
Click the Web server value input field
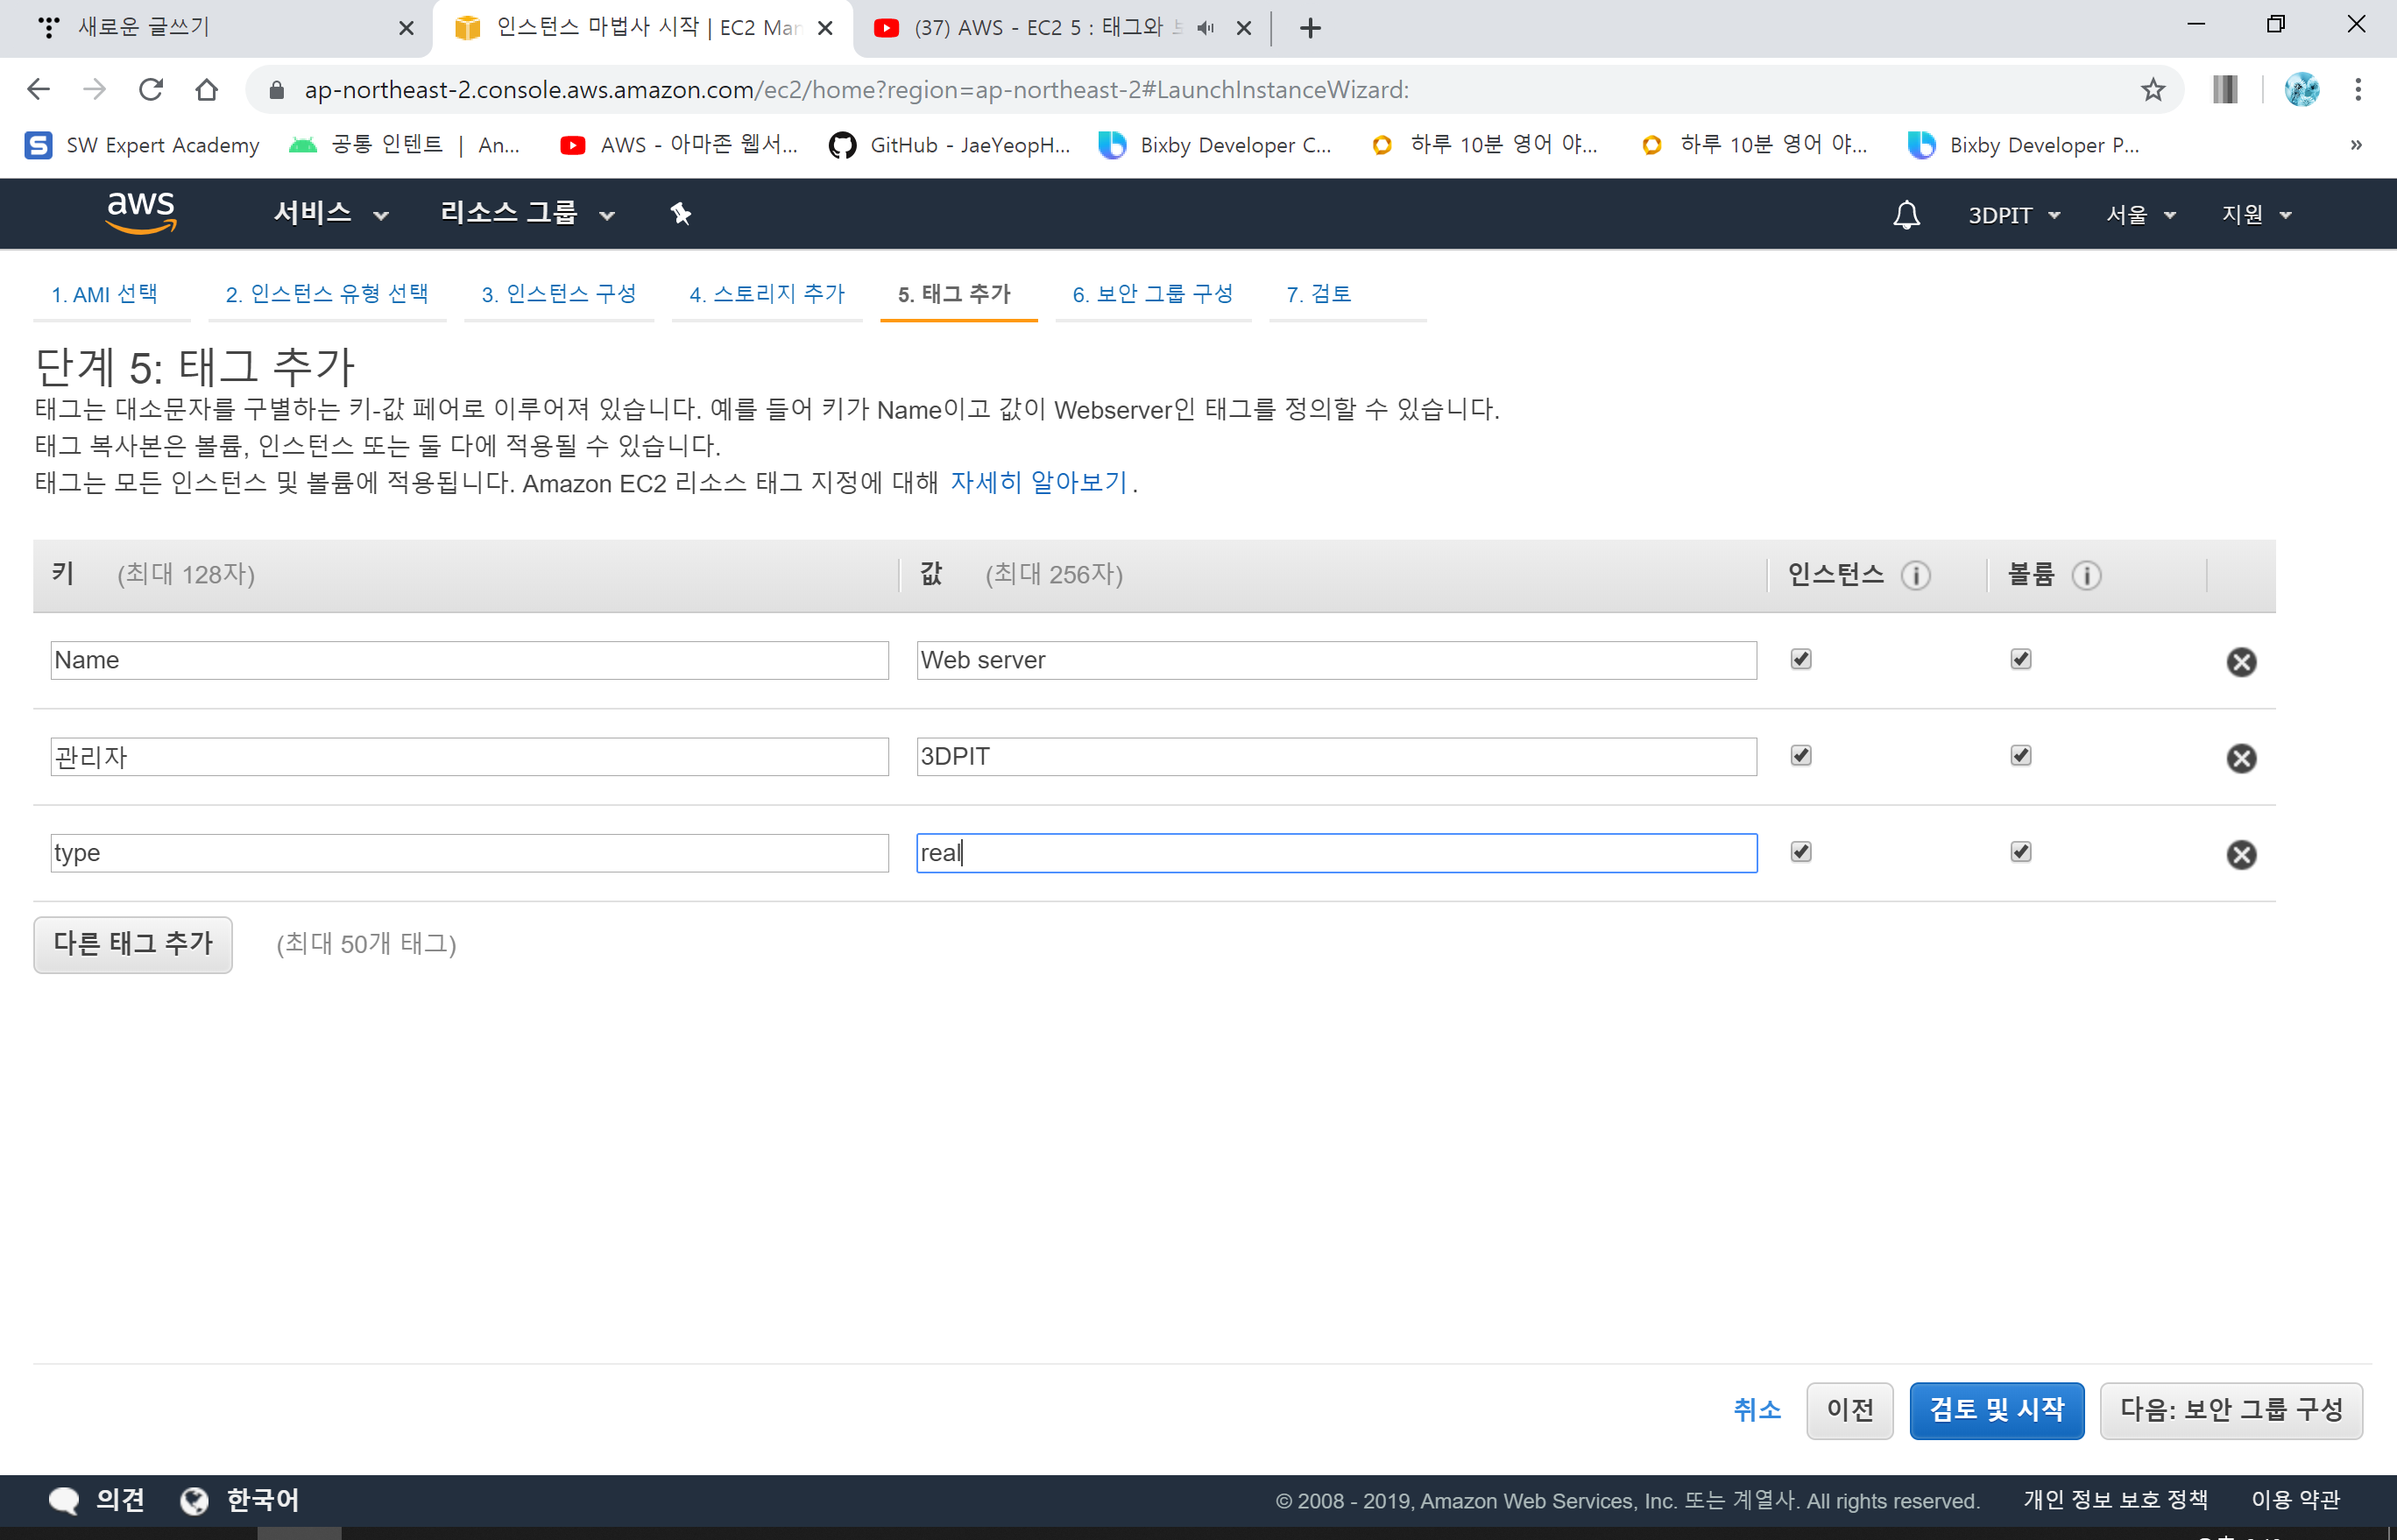(1336, 660)
